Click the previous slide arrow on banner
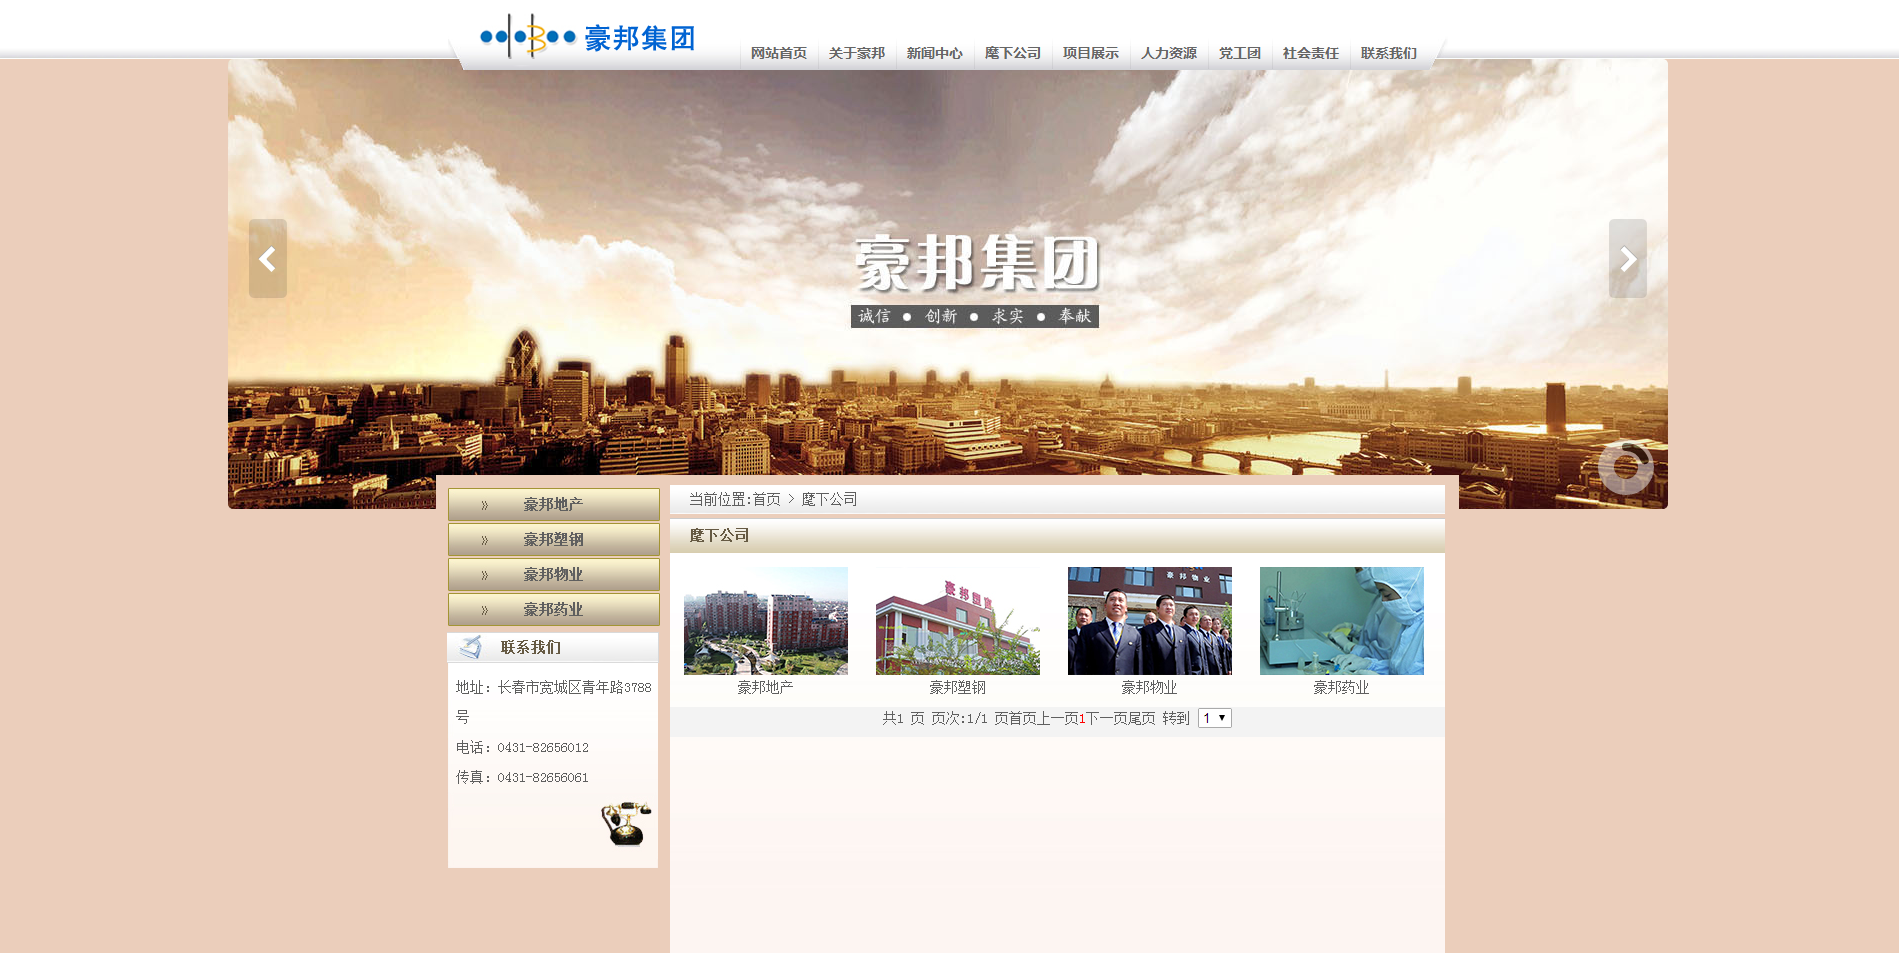This screenshot has height=953, width=1899. [x=267, y=259]
